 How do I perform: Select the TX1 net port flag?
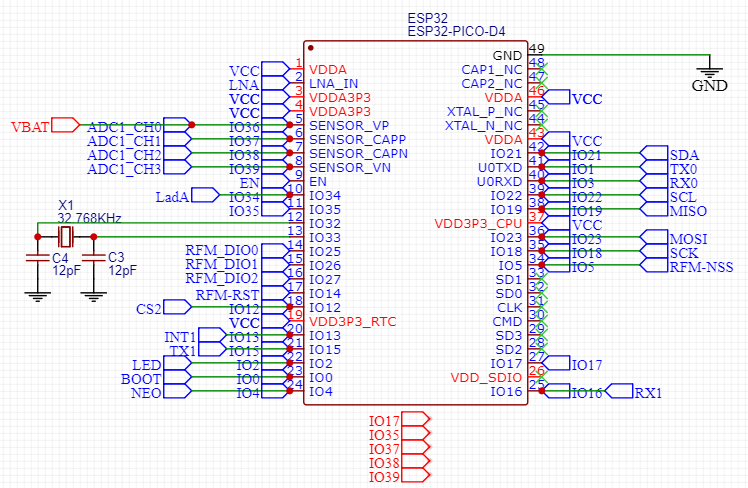pos(213,349)
